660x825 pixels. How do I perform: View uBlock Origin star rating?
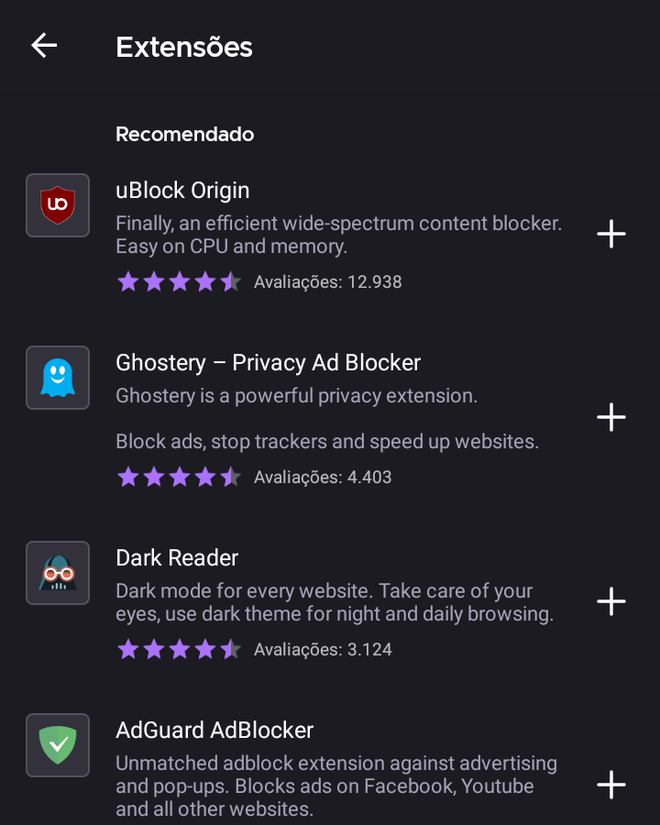point(179,282)
